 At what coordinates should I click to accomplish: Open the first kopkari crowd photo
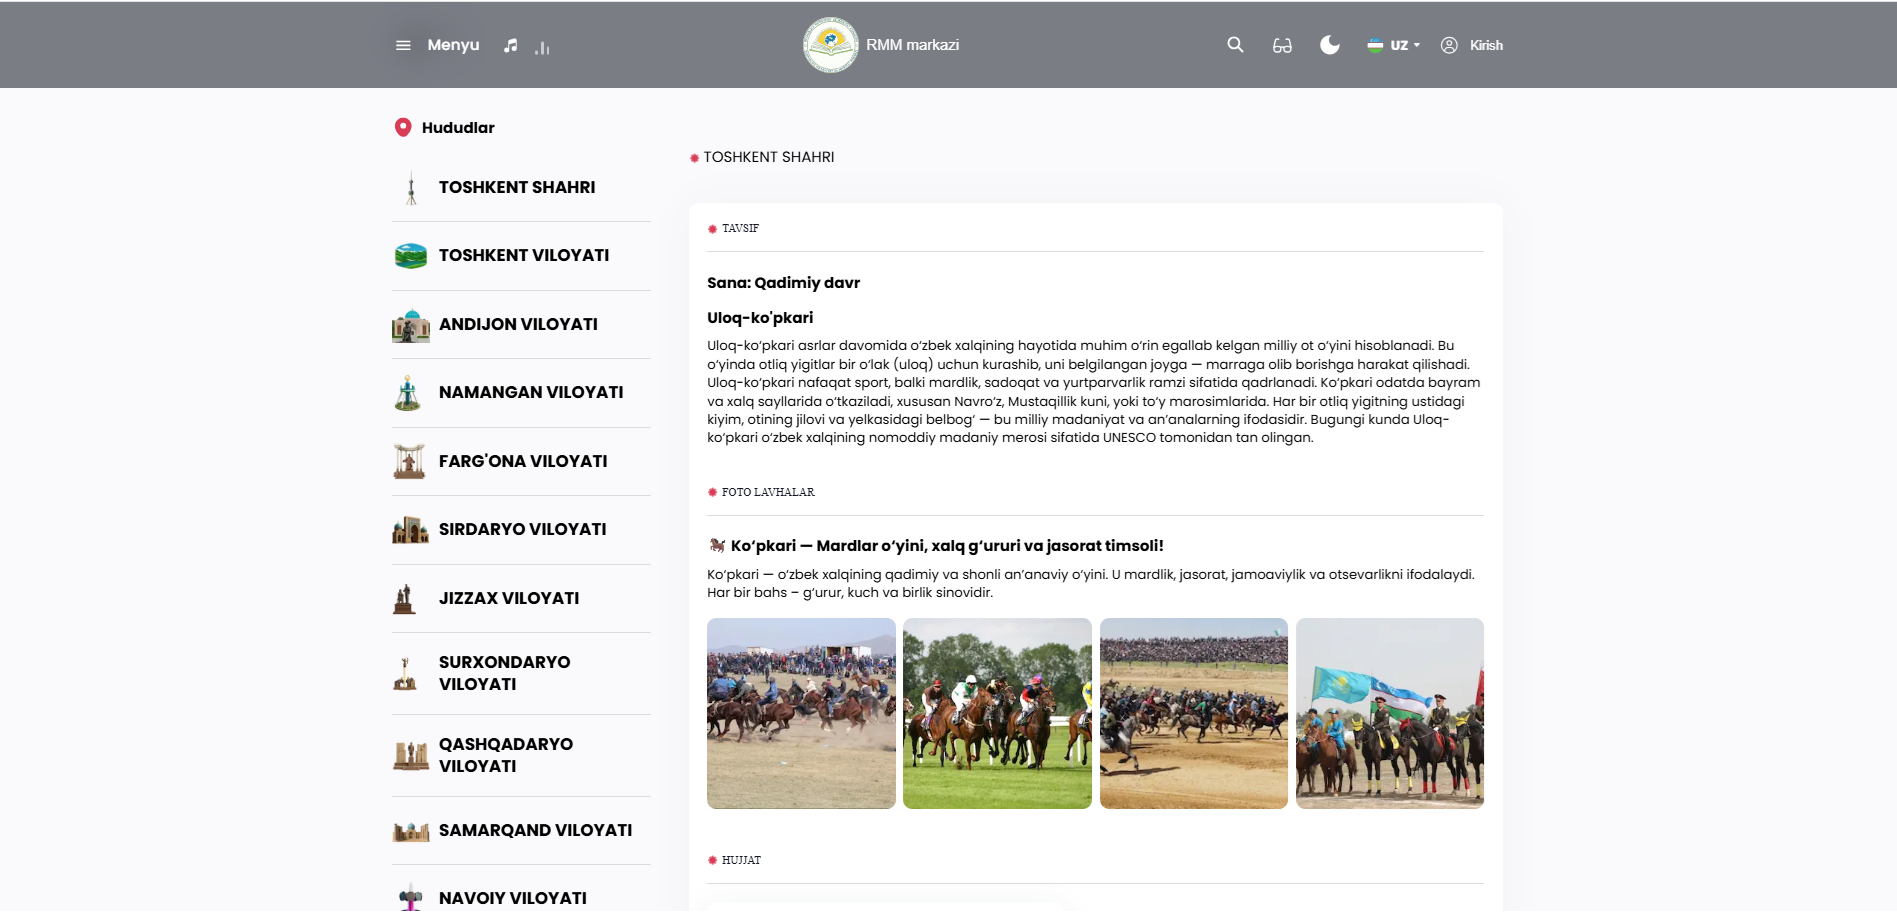pos(801,713)
